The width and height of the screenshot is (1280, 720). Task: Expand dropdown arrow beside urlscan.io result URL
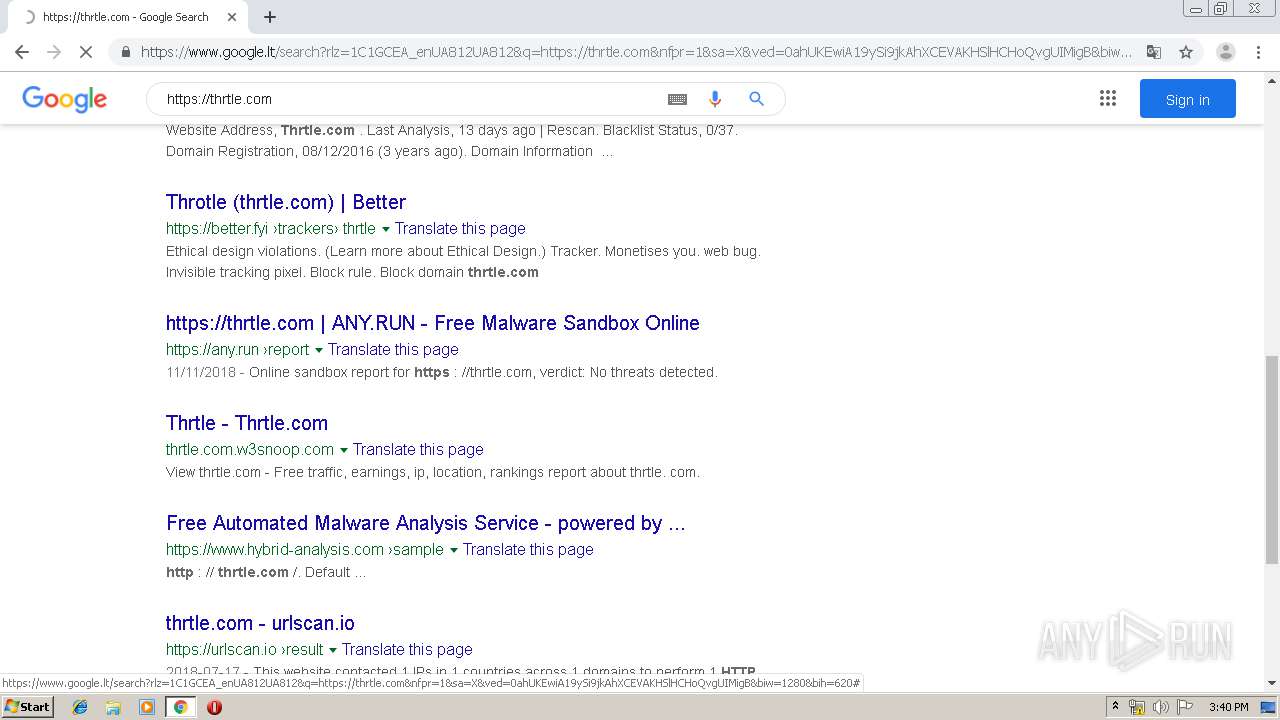[x=333, y=650]
